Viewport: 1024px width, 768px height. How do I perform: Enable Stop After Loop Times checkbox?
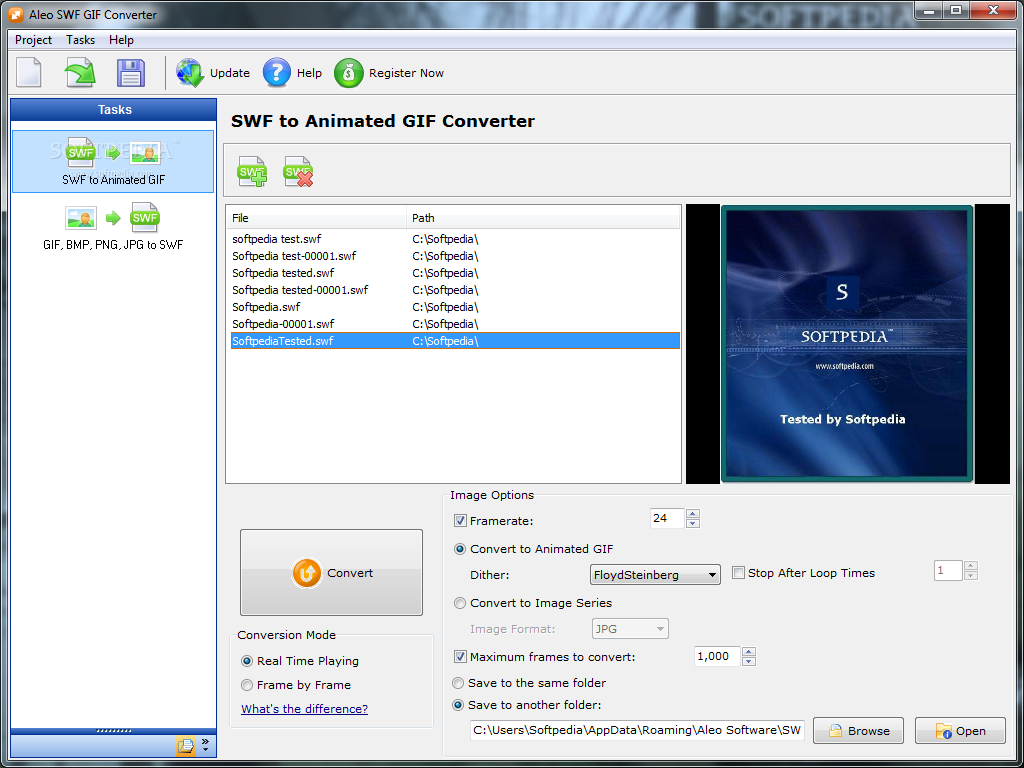coord(738,573)
